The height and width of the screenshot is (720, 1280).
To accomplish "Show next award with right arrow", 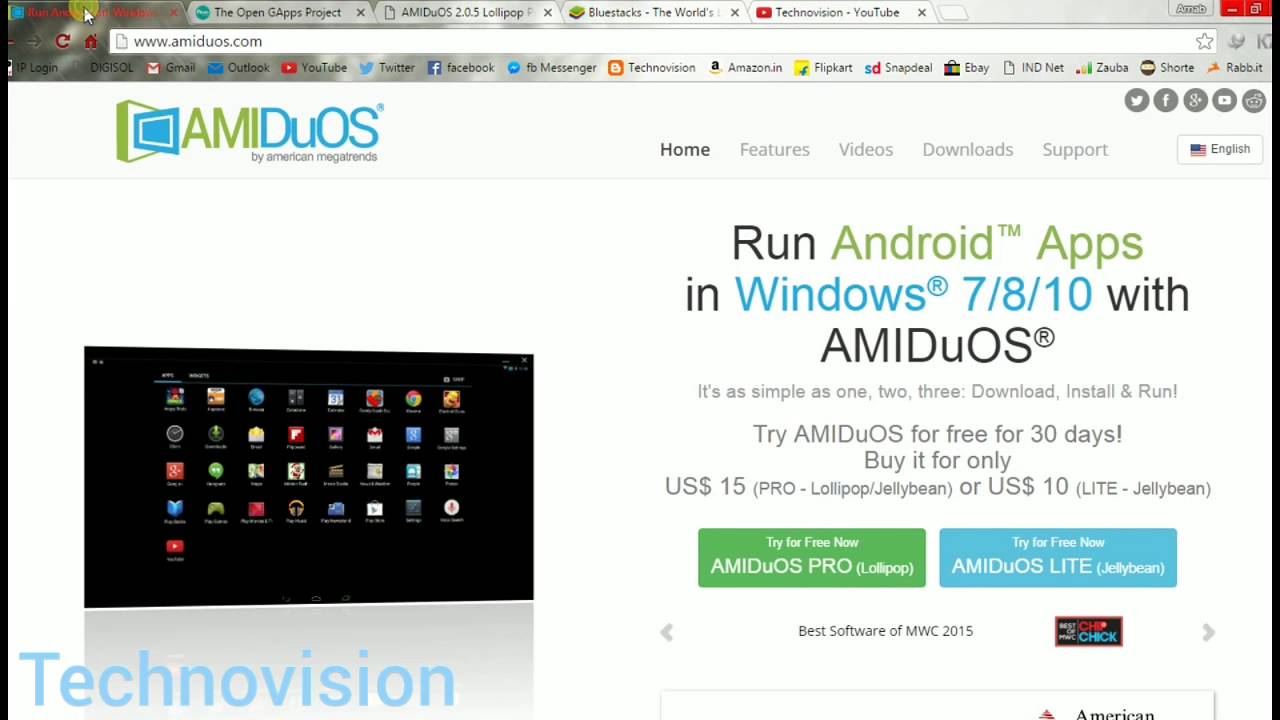I will coord(1208,632).
